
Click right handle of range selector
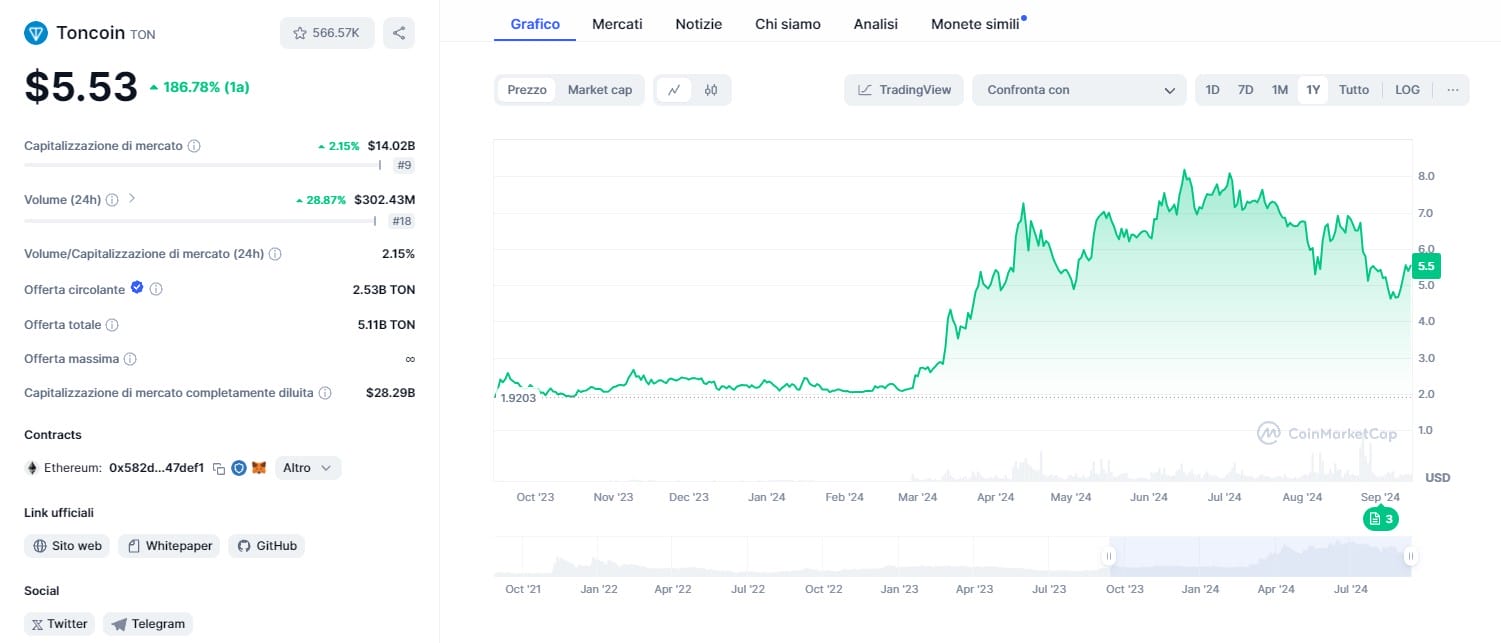point(1410,556)
